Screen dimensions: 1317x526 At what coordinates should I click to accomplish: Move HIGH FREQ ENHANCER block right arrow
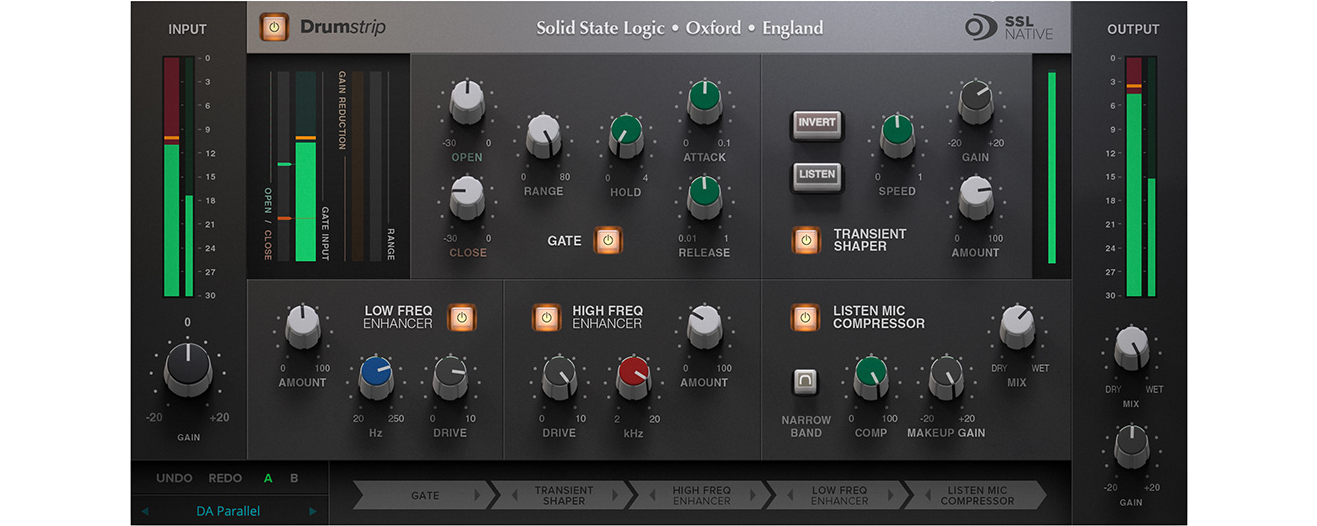click(753, 495)
